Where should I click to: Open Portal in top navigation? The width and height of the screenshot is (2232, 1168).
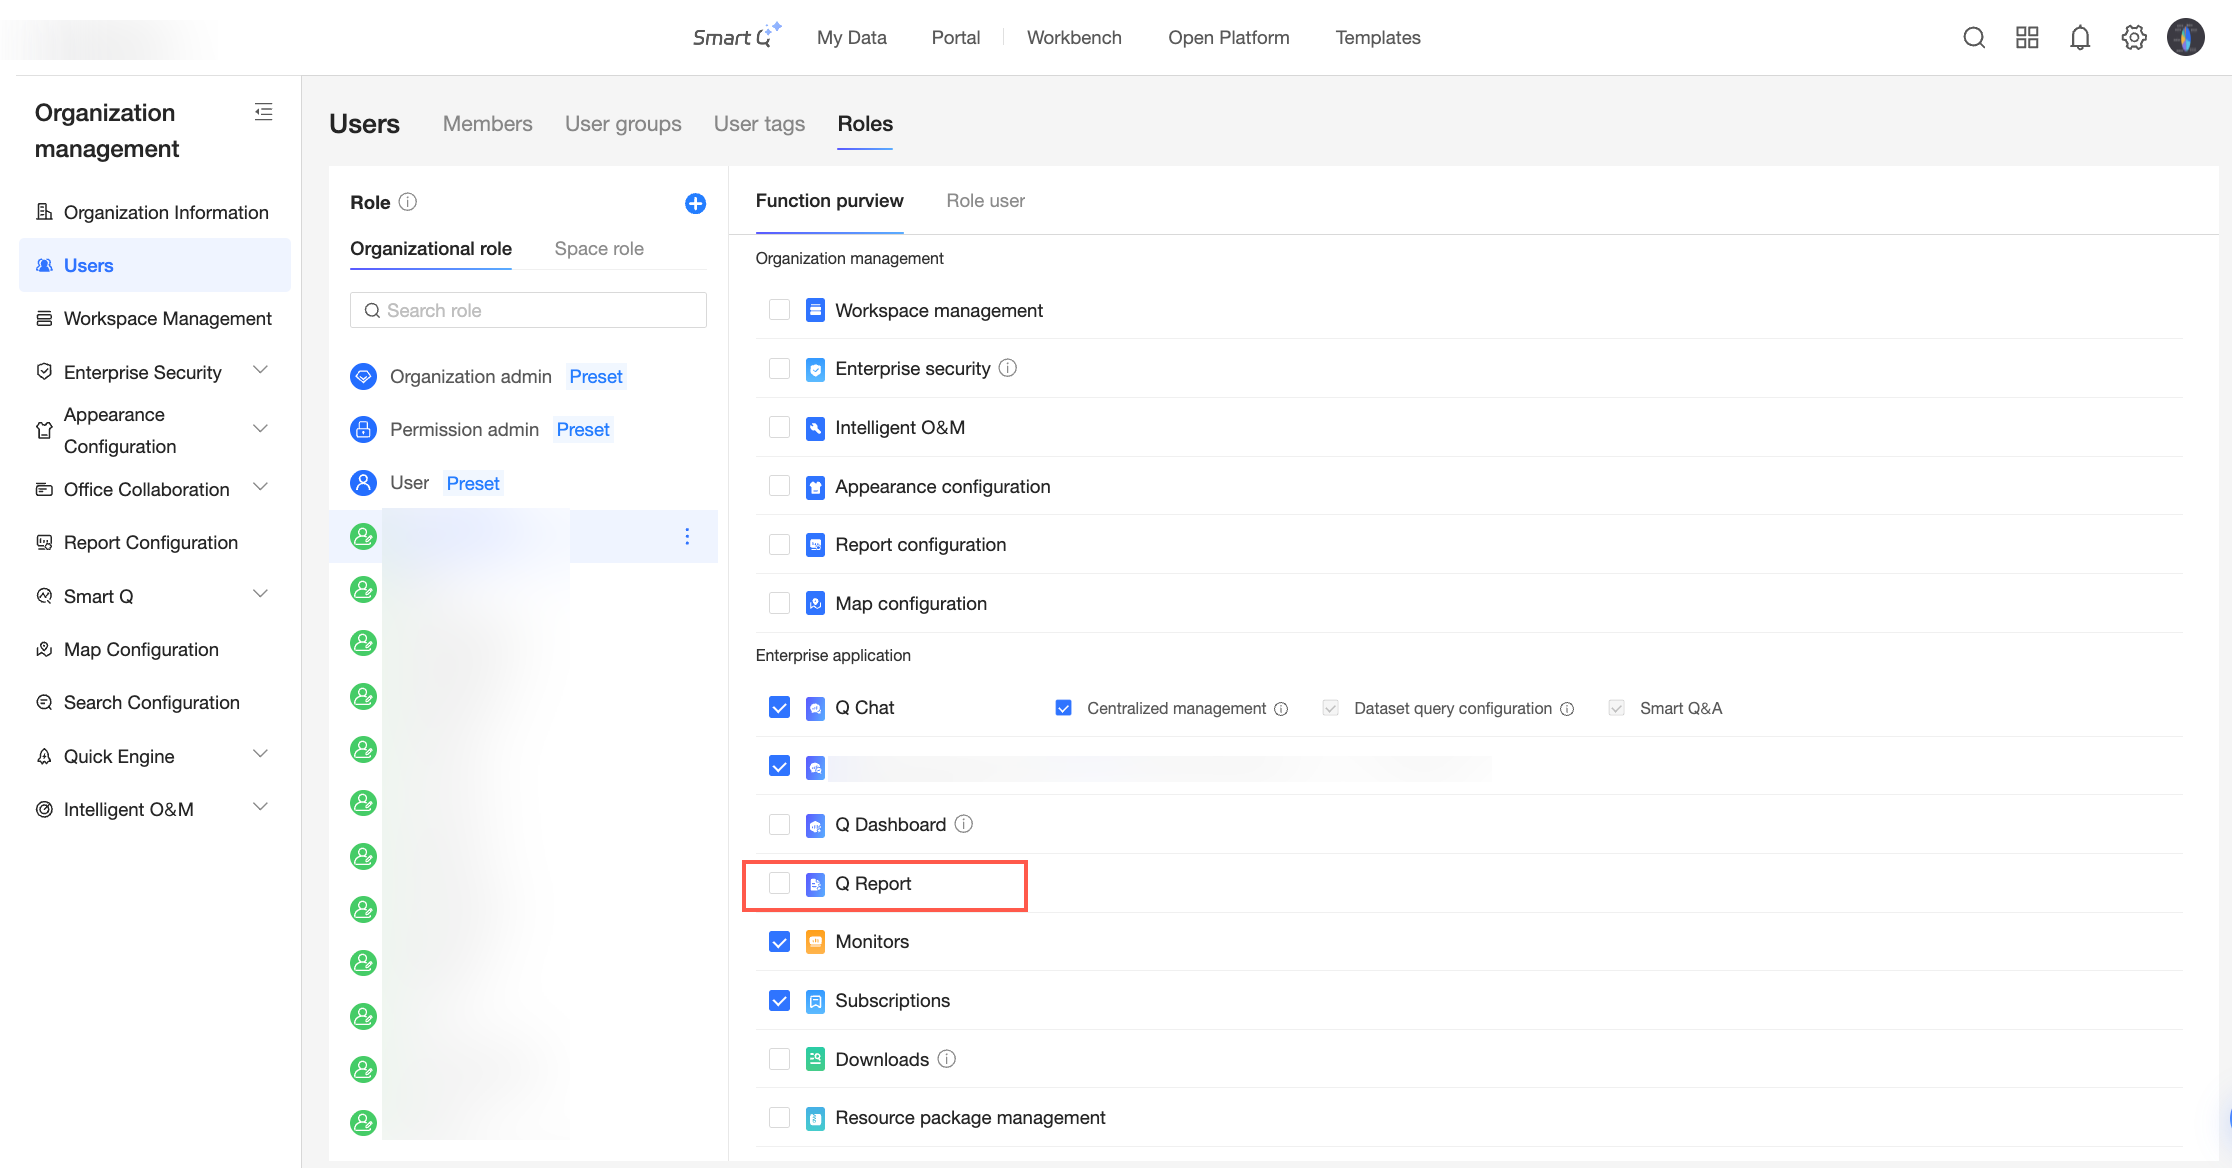coord(956,38)
